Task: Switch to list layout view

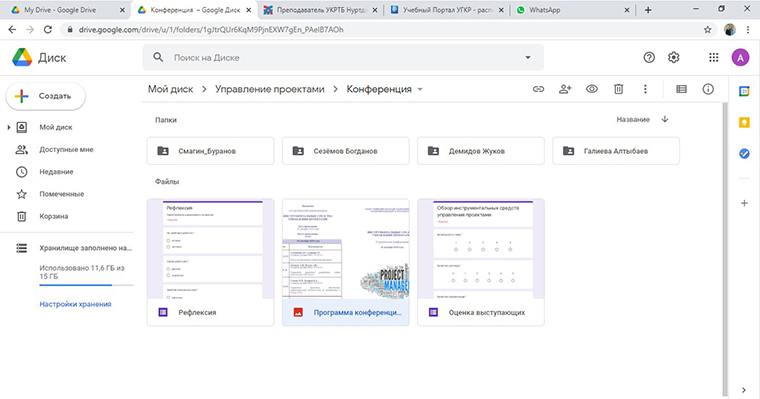Action: click(x=681, y=89)
